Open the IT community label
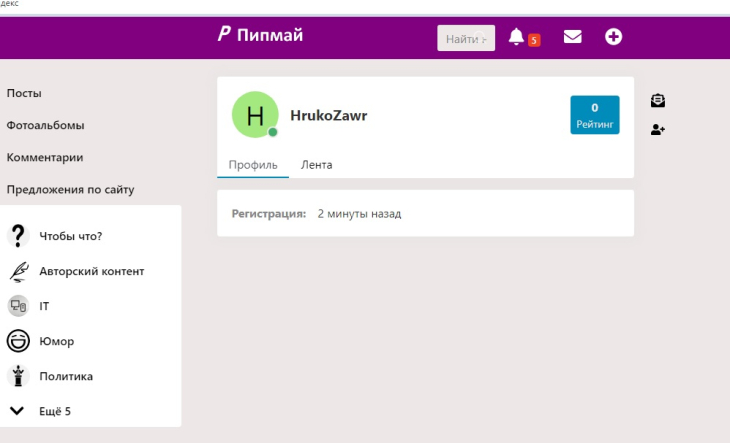This screenshot has width=730, height=443. point(44,306)
